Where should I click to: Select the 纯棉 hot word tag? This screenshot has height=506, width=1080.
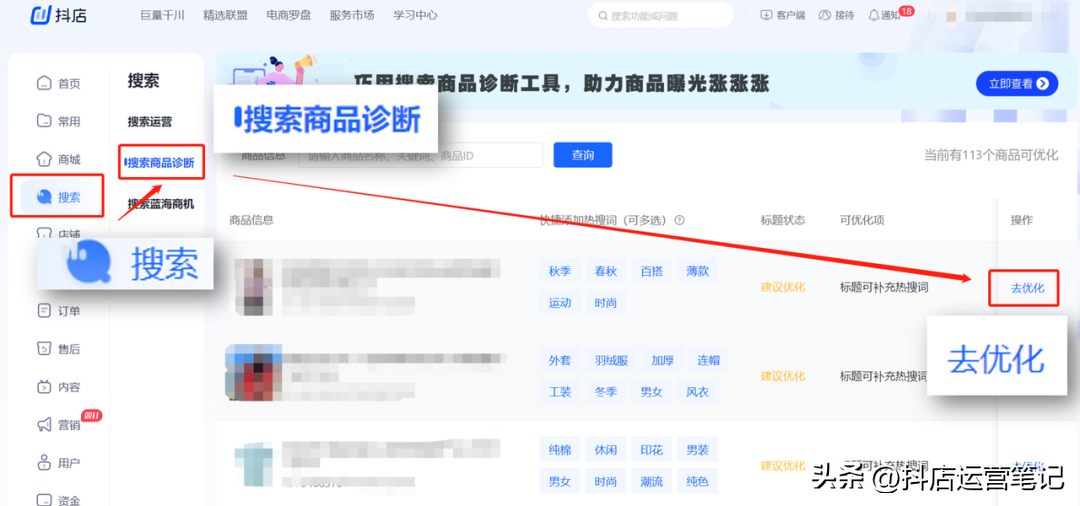coord(560,450)
